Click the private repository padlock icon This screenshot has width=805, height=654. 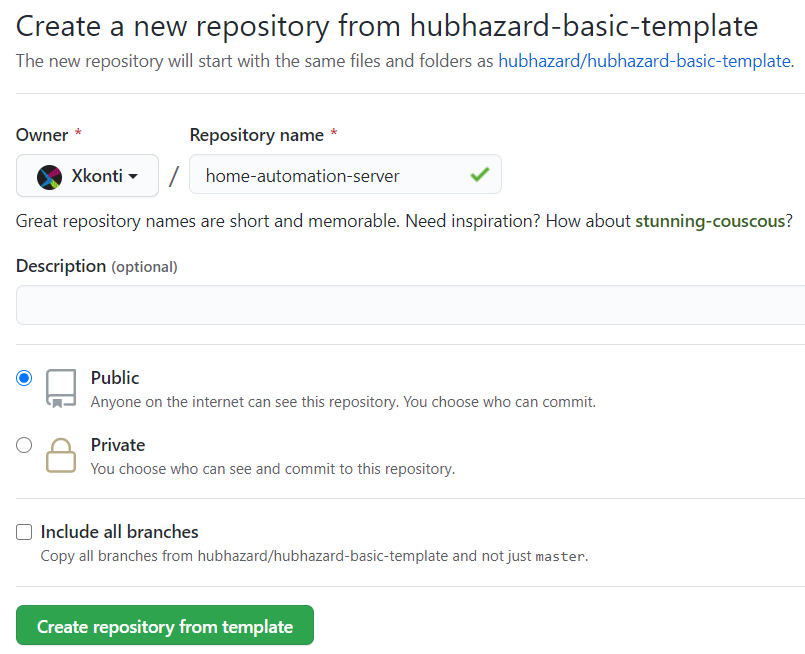tap(60, 457)
